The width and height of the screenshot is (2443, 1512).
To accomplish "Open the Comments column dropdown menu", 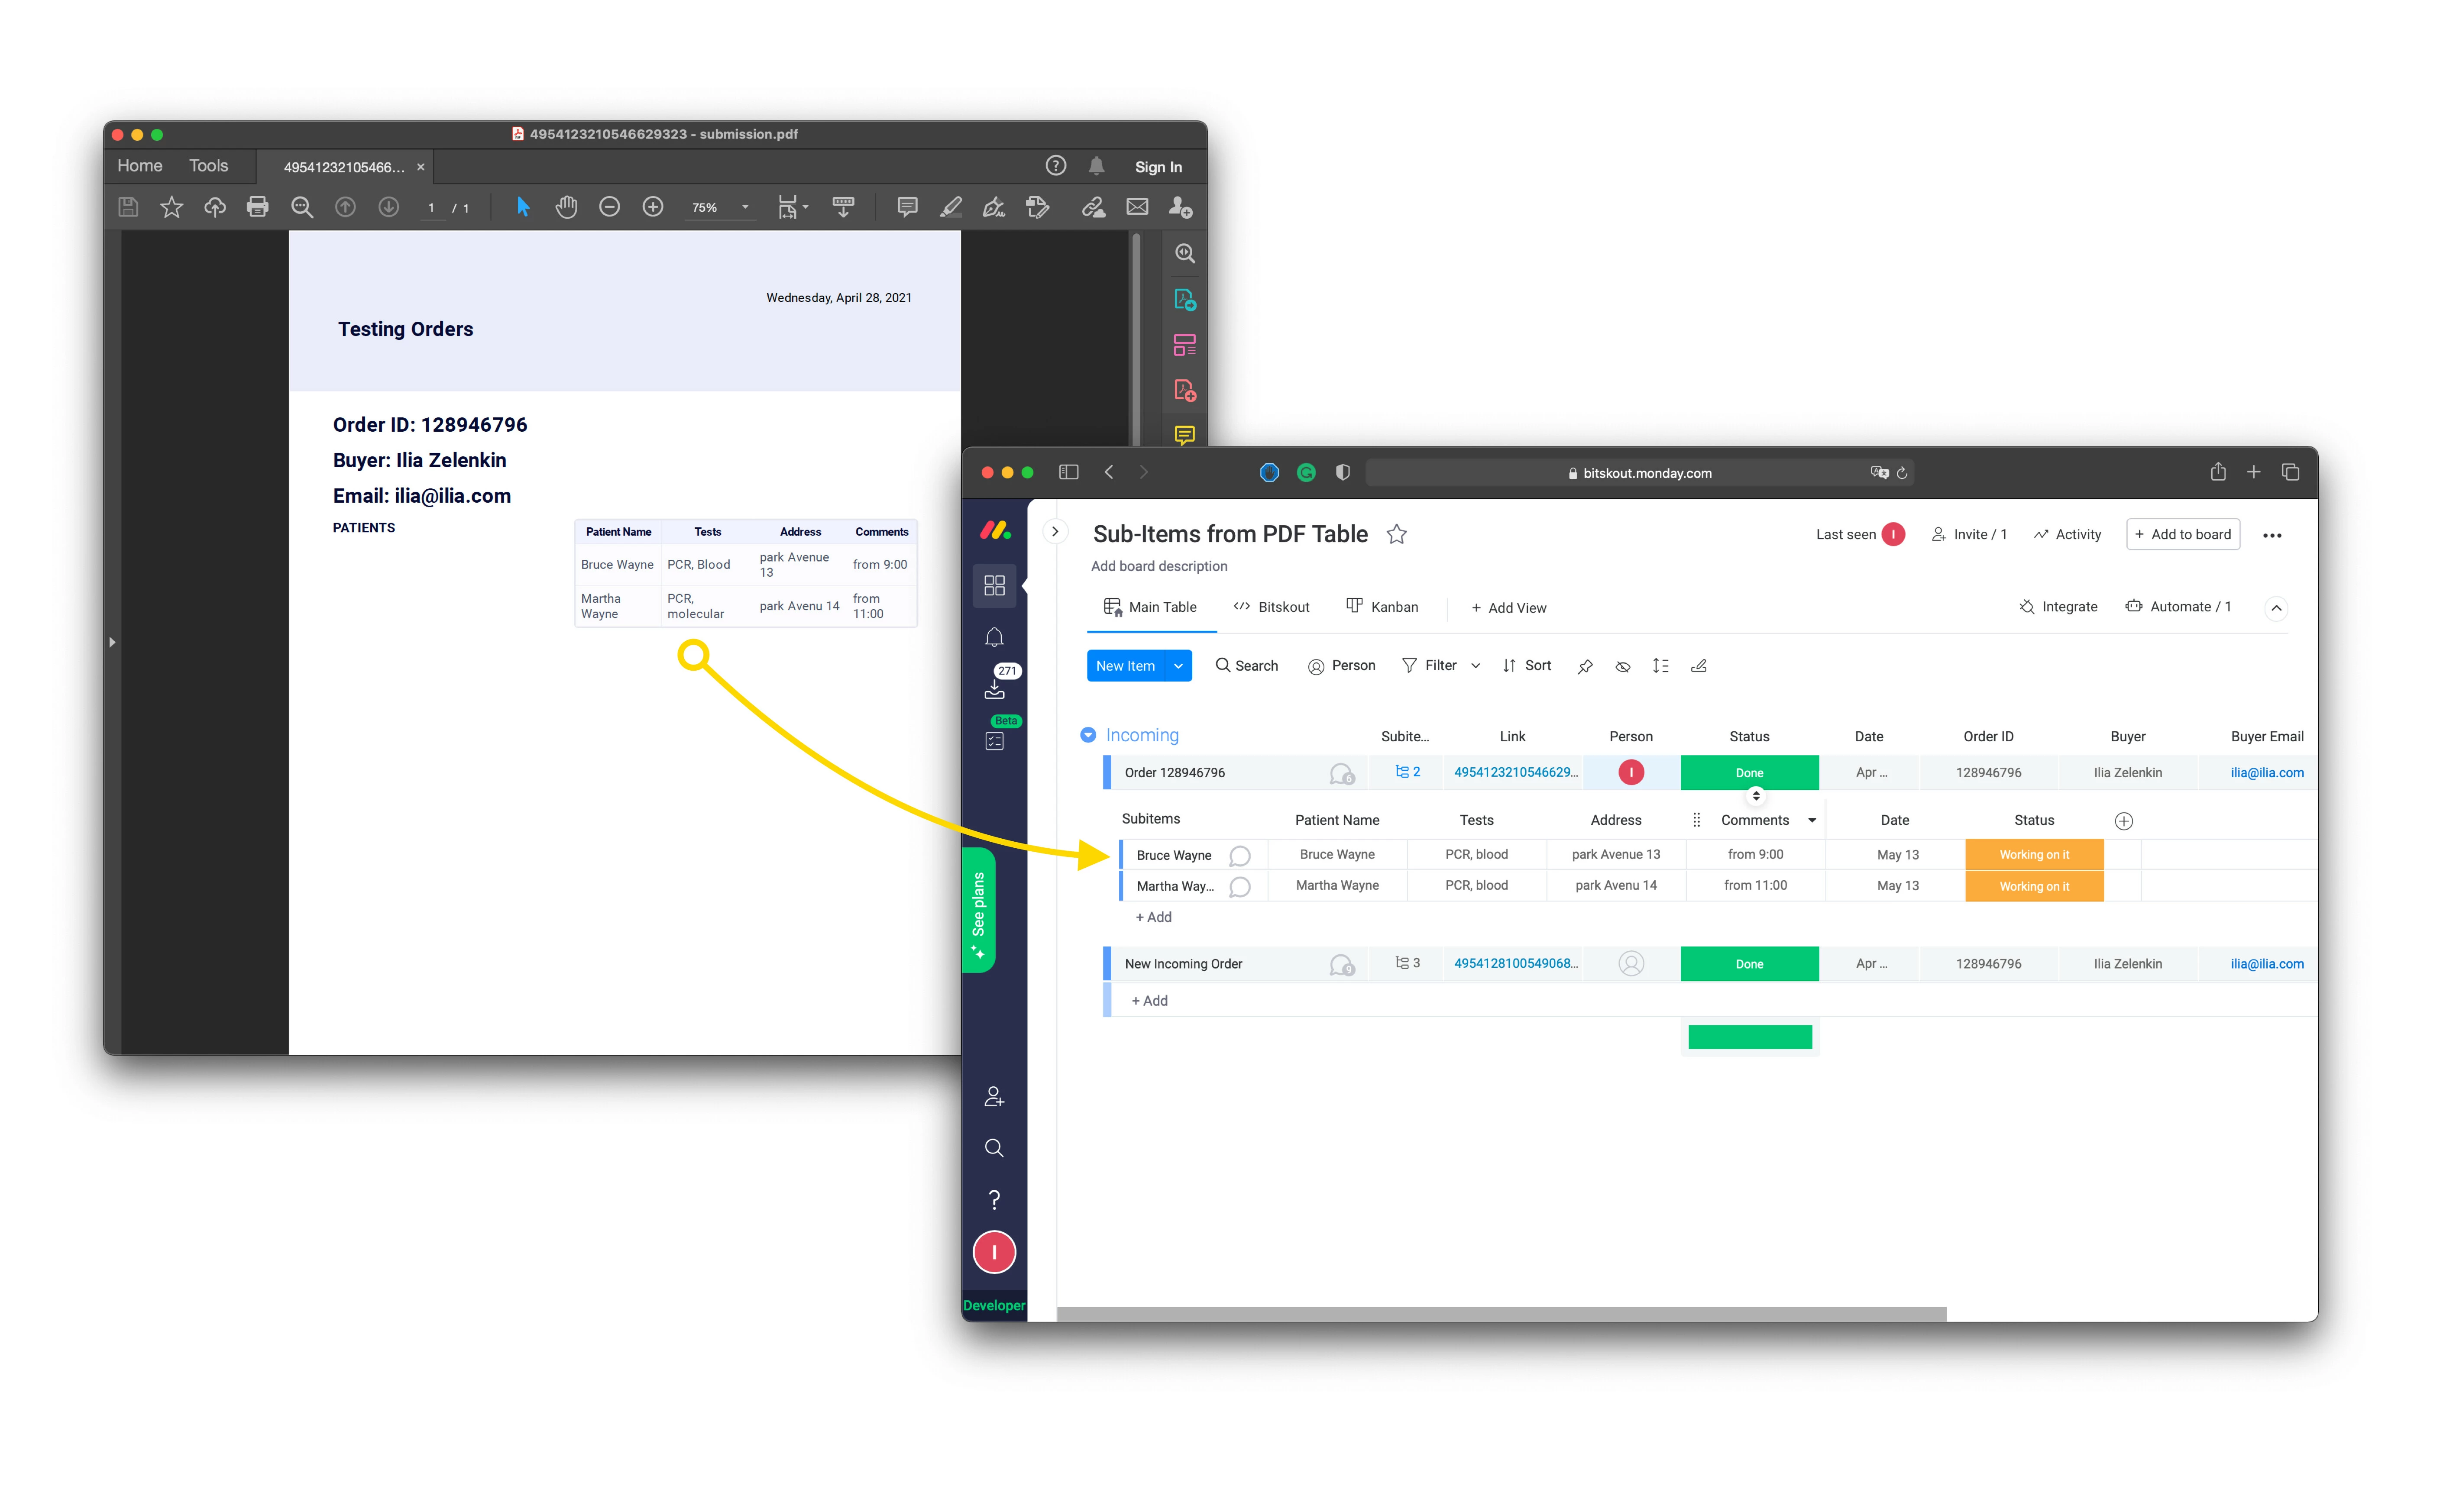I will coord(1811,820).
